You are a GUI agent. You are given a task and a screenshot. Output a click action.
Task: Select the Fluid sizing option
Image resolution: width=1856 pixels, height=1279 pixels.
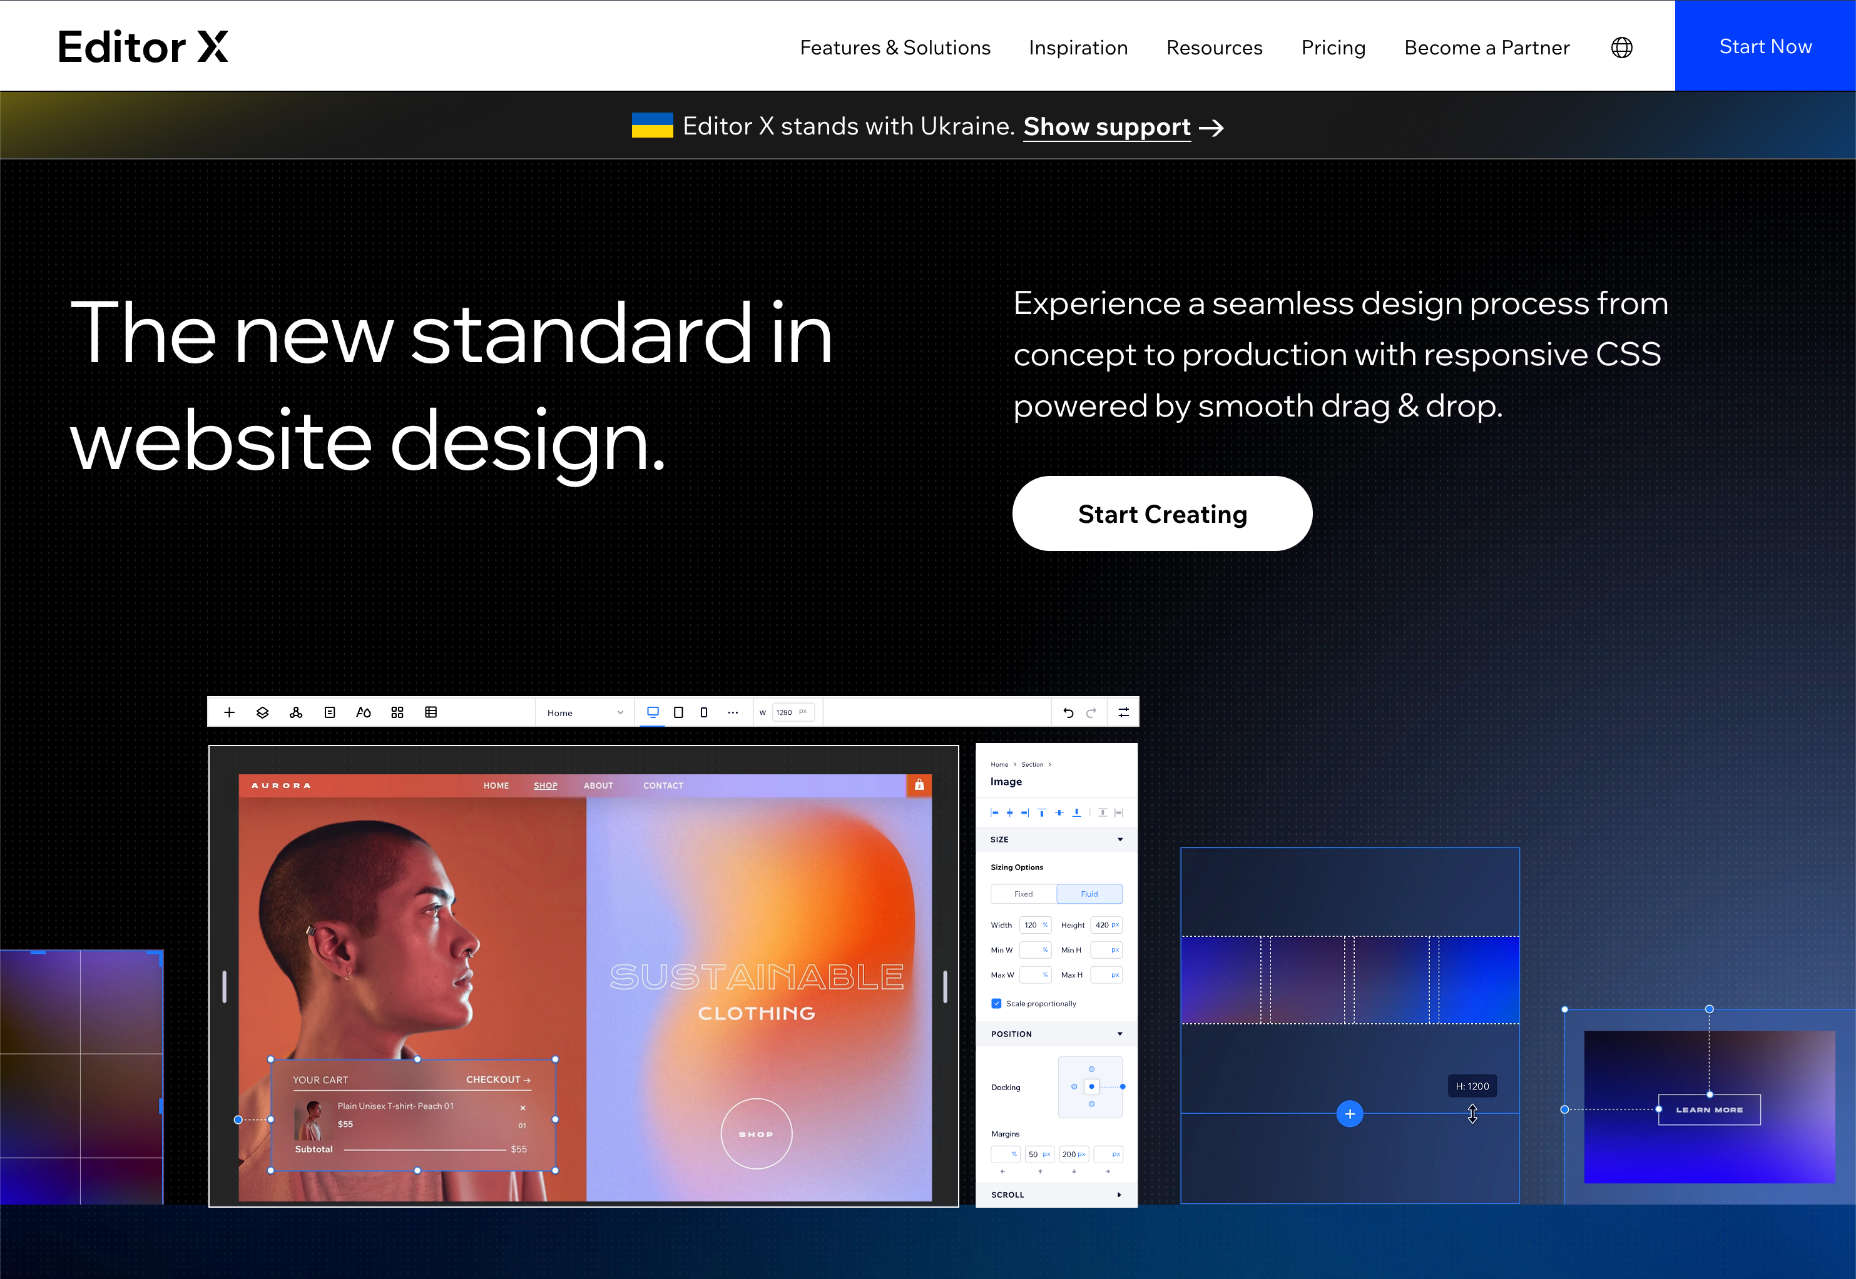click(1090, 894)
